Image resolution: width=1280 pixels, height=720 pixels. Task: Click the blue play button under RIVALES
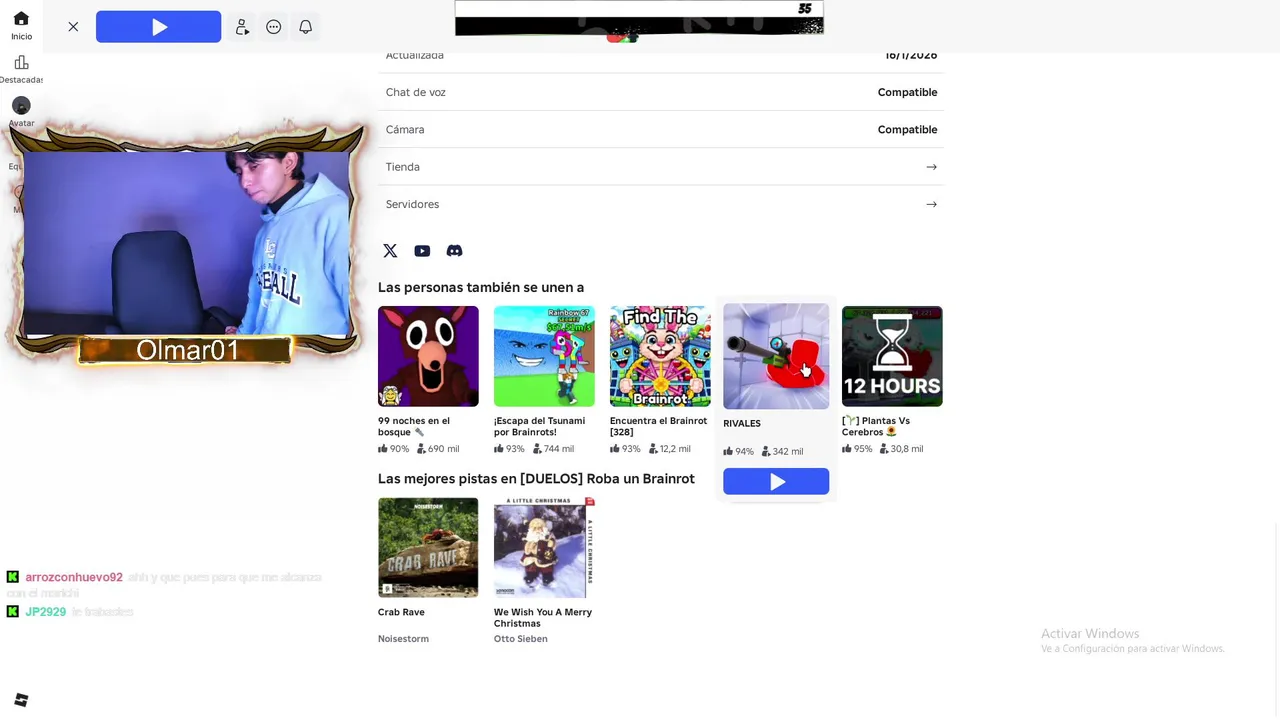click(776, 482)
